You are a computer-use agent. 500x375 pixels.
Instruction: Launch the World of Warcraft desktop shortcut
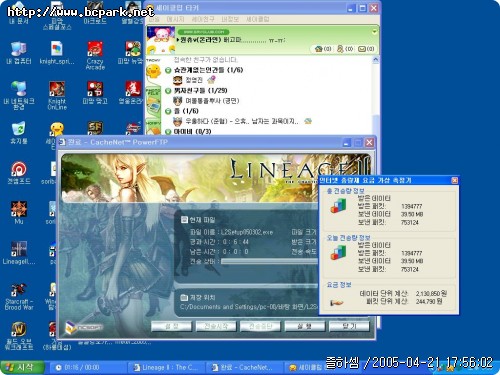click(19, 336)
